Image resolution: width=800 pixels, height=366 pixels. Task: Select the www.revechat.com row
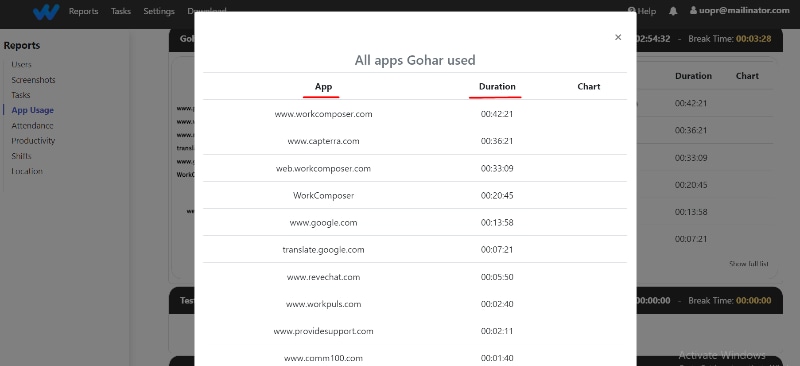[x=415, y=277]
